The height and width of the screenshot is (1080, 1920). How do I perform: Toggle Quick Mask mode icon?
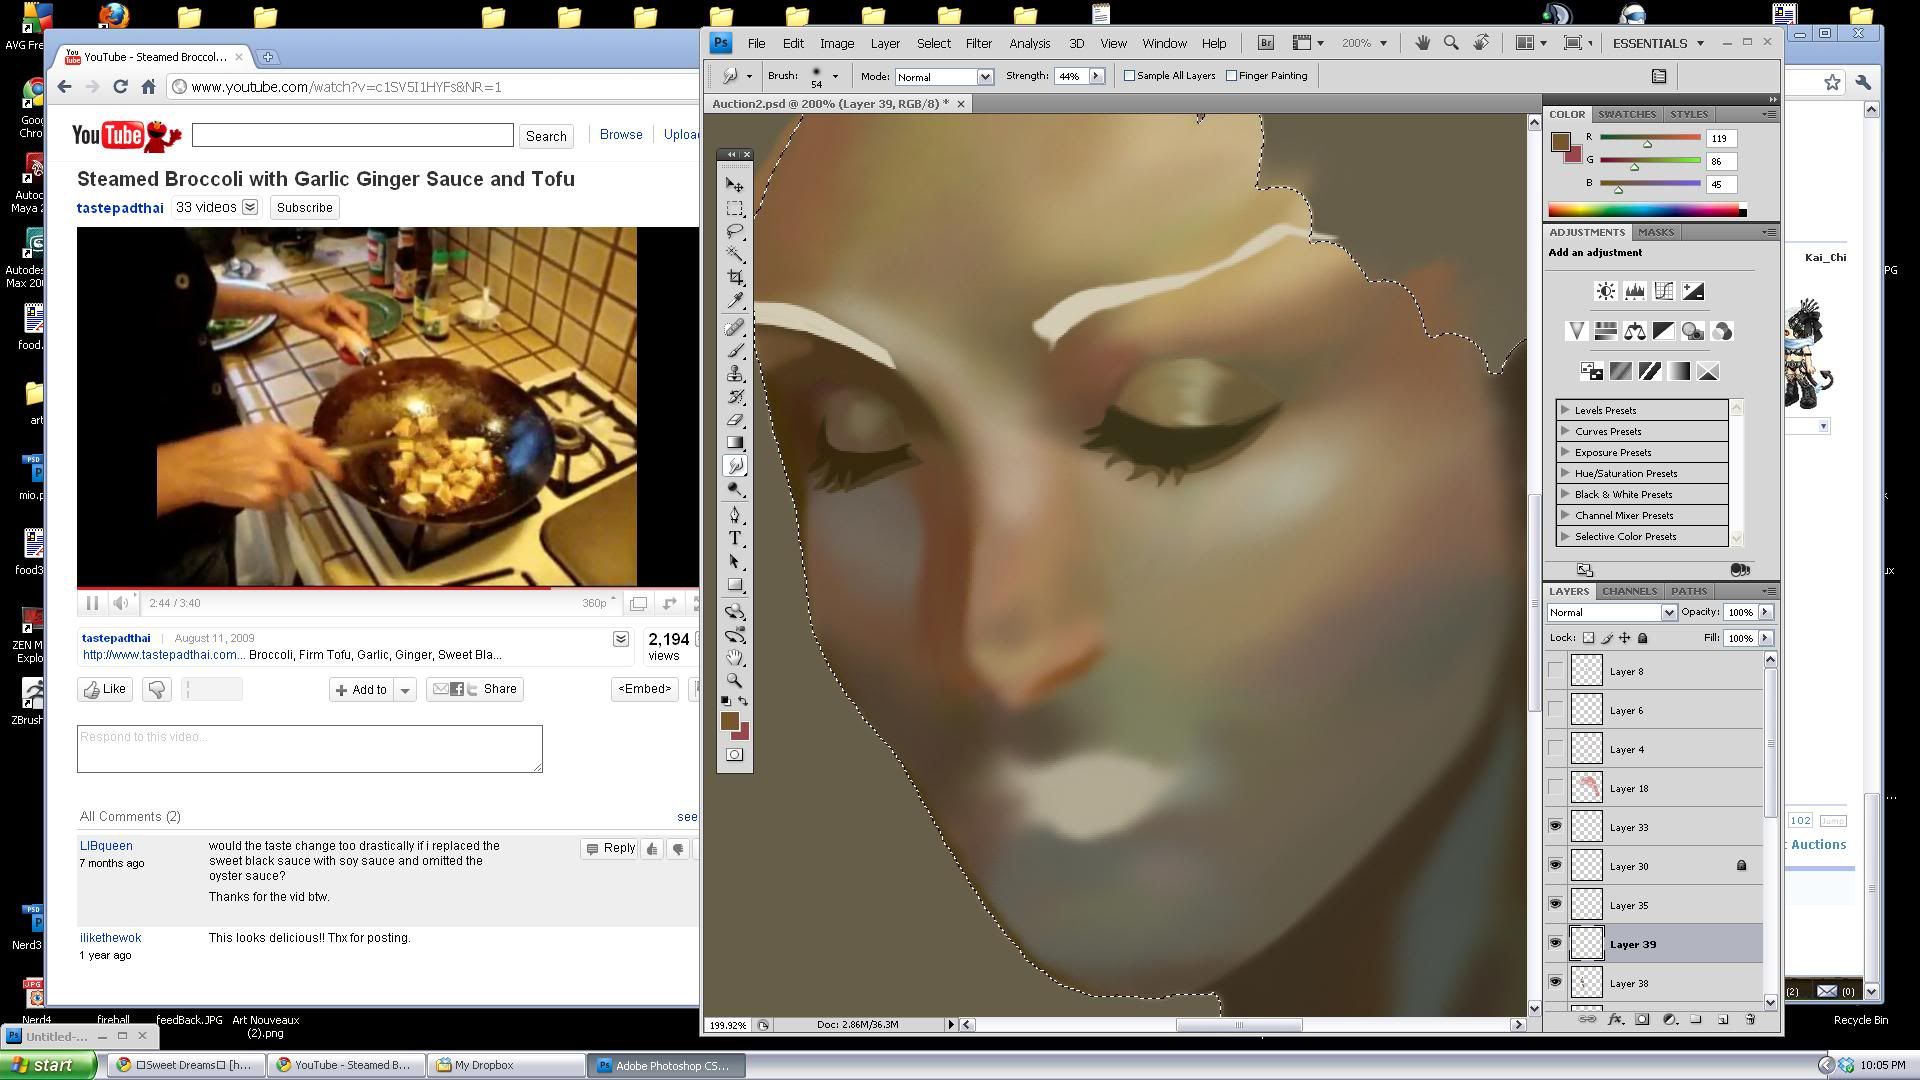pos(735,755)
